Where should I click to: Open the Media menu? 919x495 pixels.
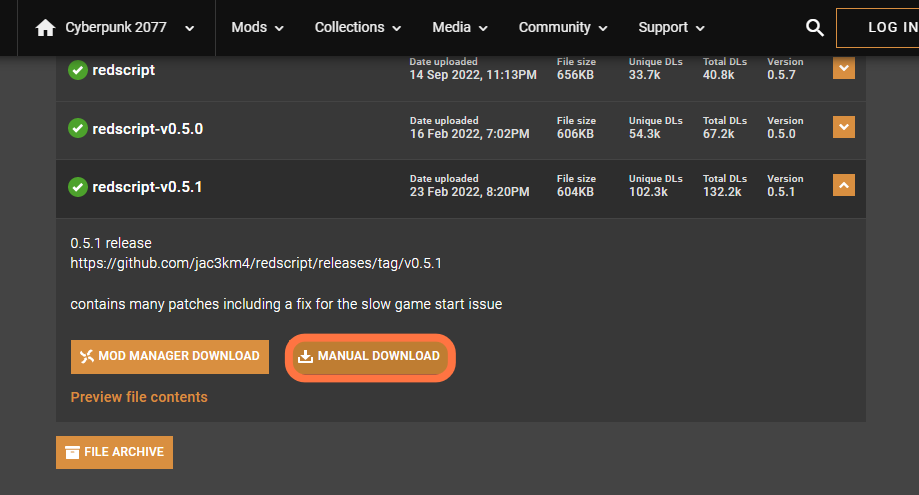point(460,28)
